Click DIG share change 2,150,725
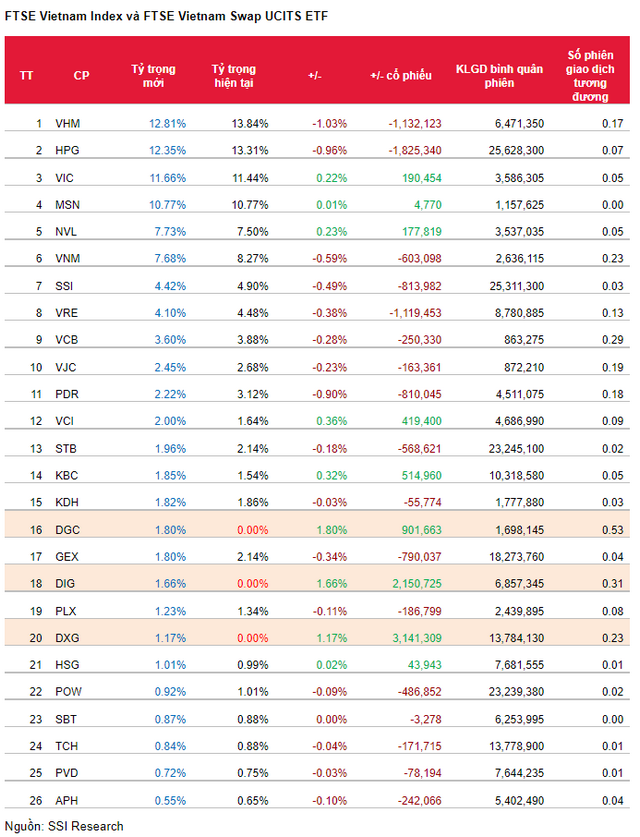Viewport: 640px width, 837px height. coord(417,584)
